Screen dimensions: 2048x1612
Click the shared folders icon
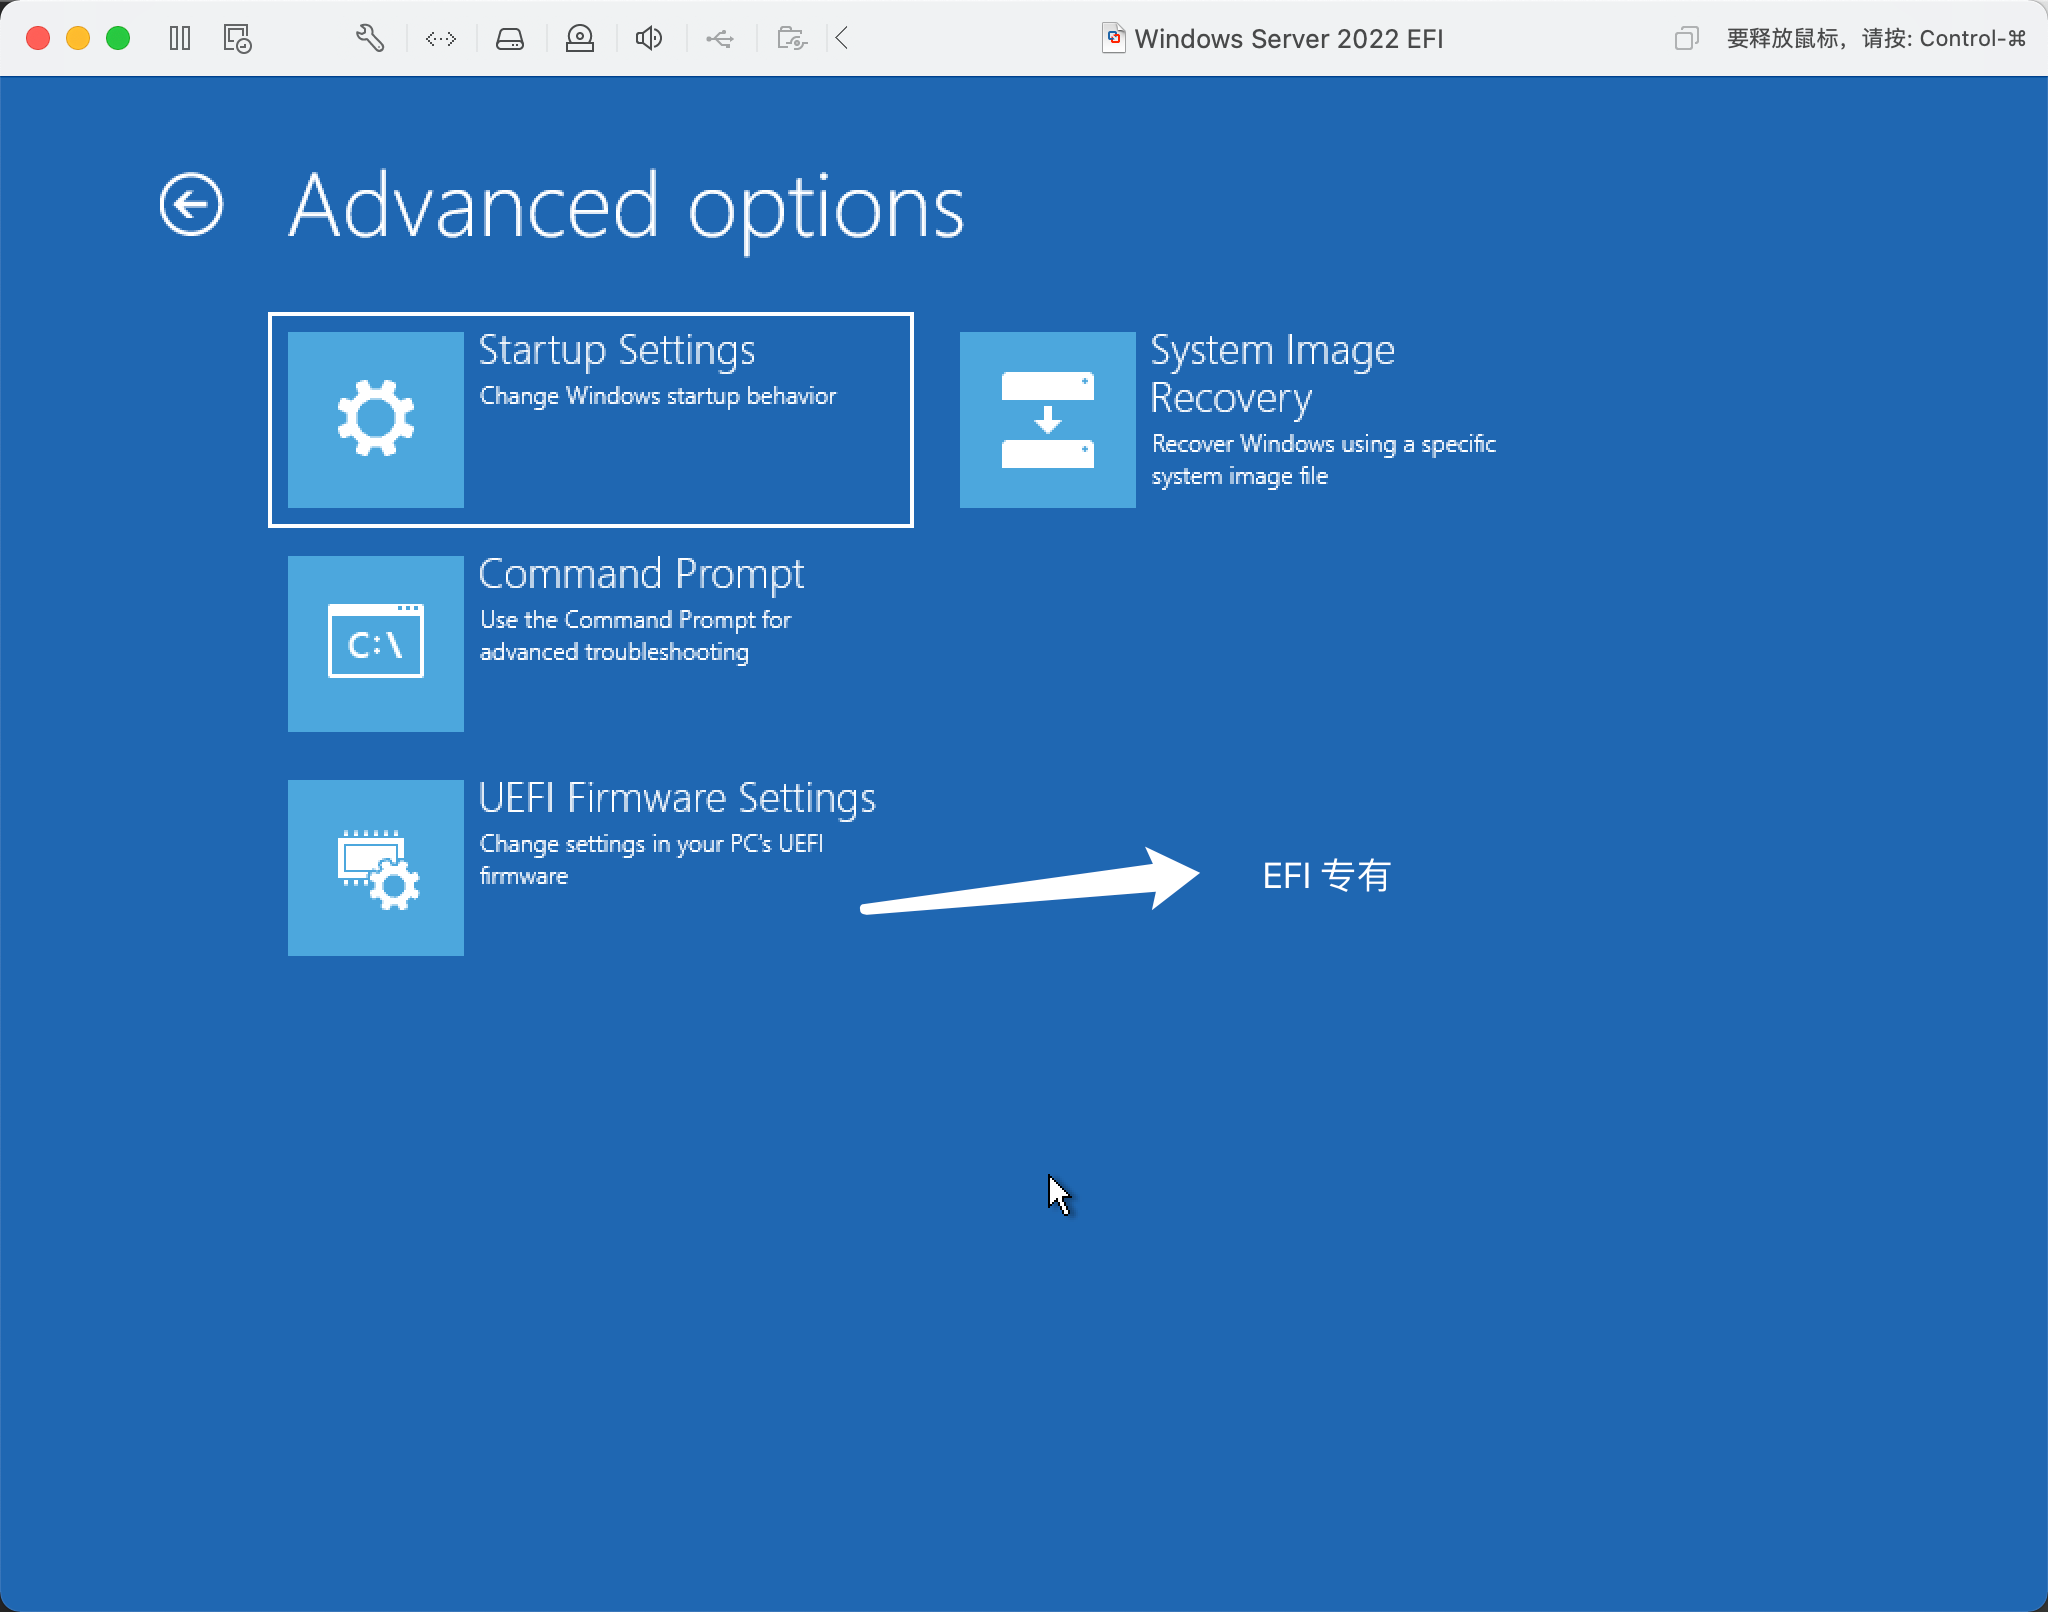pyautogui.click(x=792, y=39)
